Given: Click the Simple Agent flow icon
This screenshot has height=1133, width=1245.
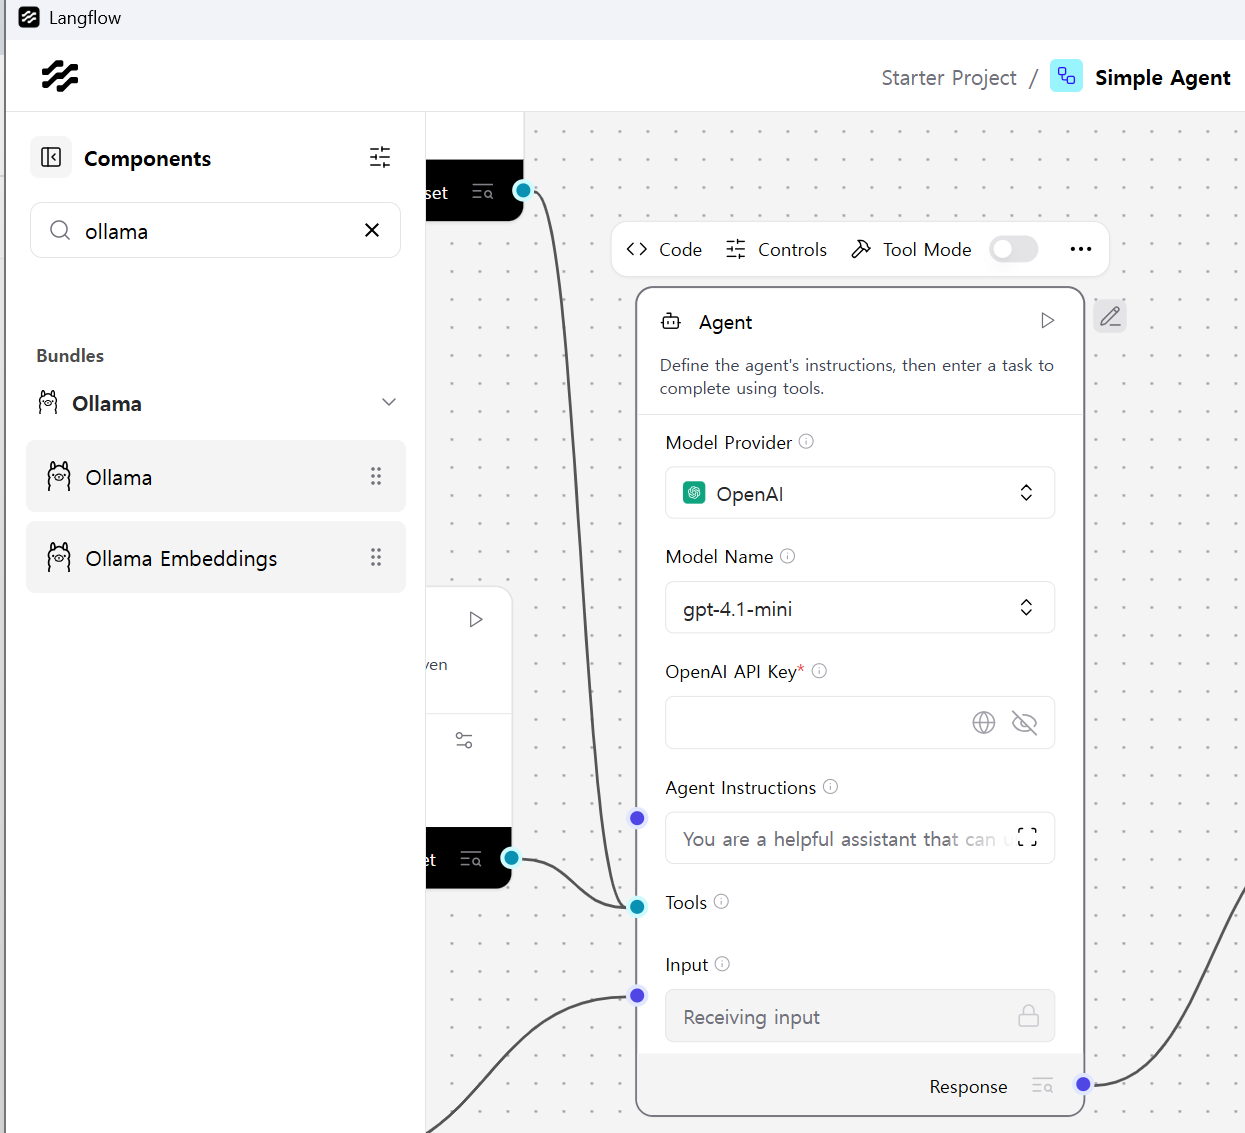Looking at the screenshot, I should (1066, 76).
